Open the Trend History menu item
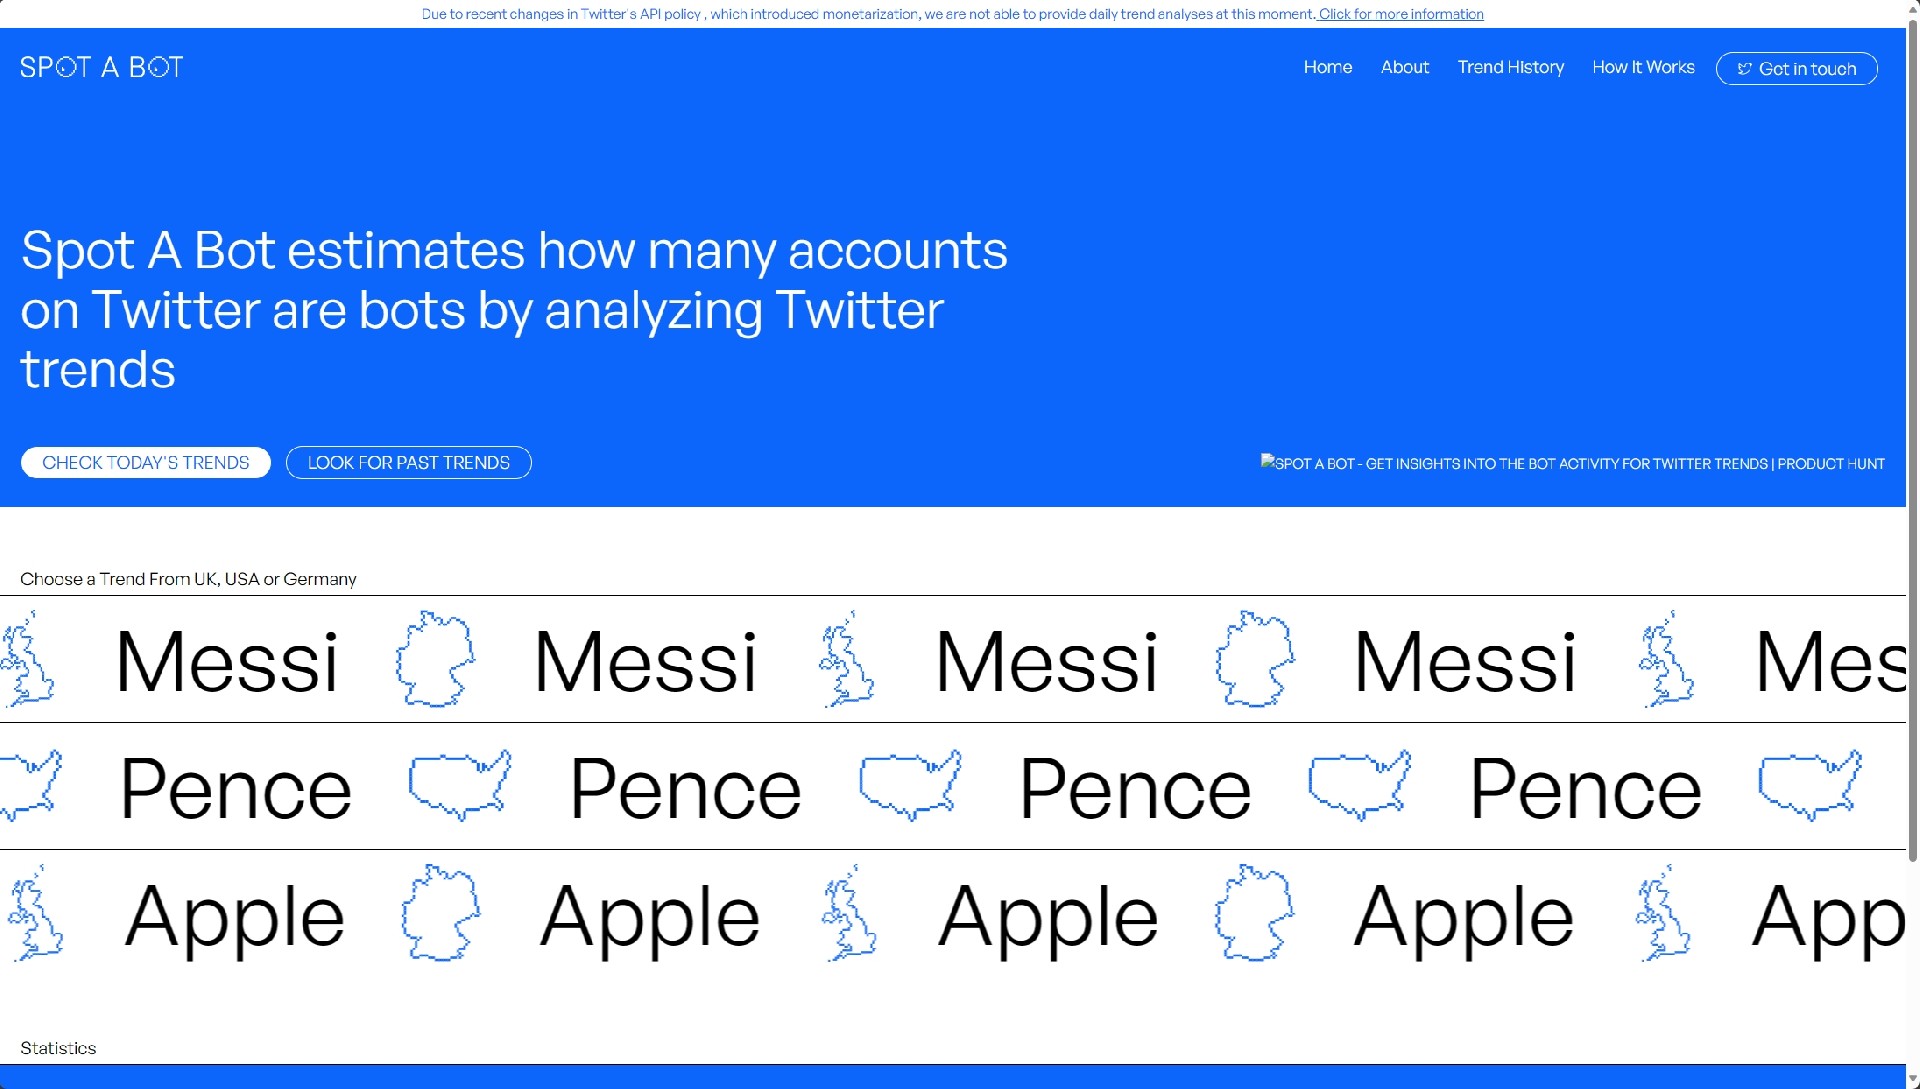 click(x=1511, y=67)
